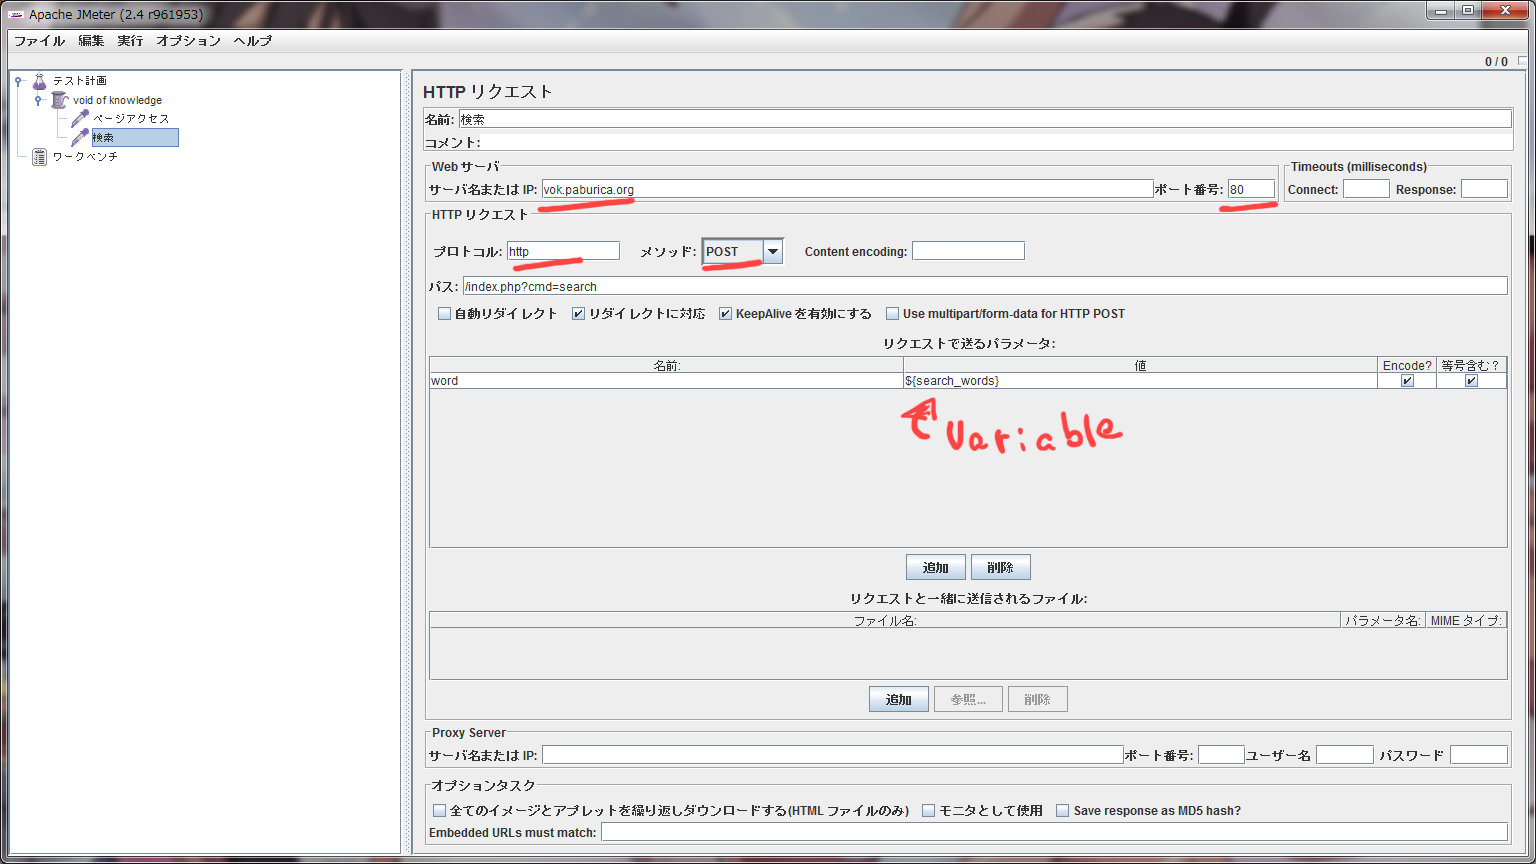
Task: Click the parameter name cell word
Action: (666, 381)
